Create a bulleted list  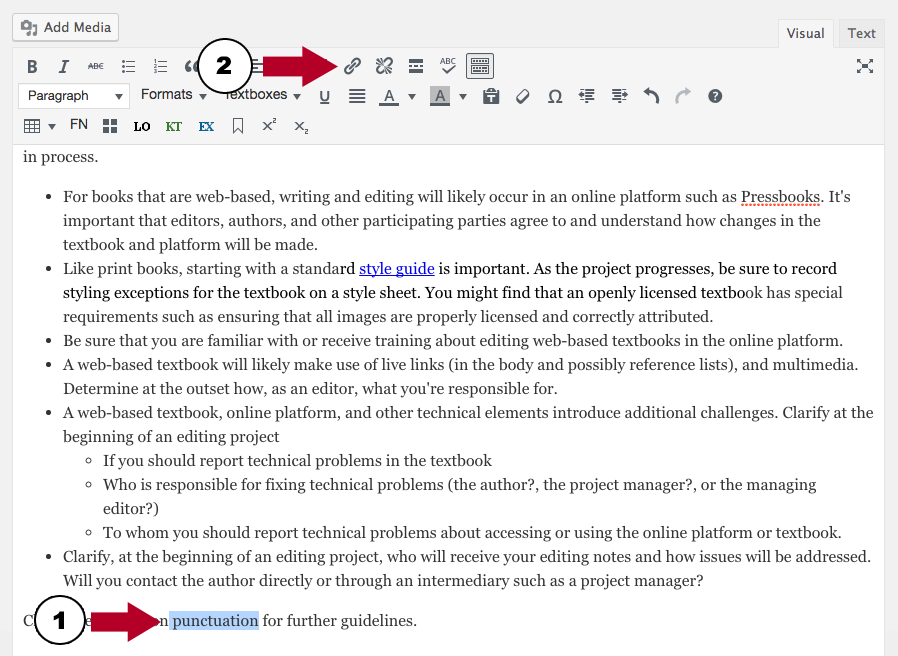(128, 66)
